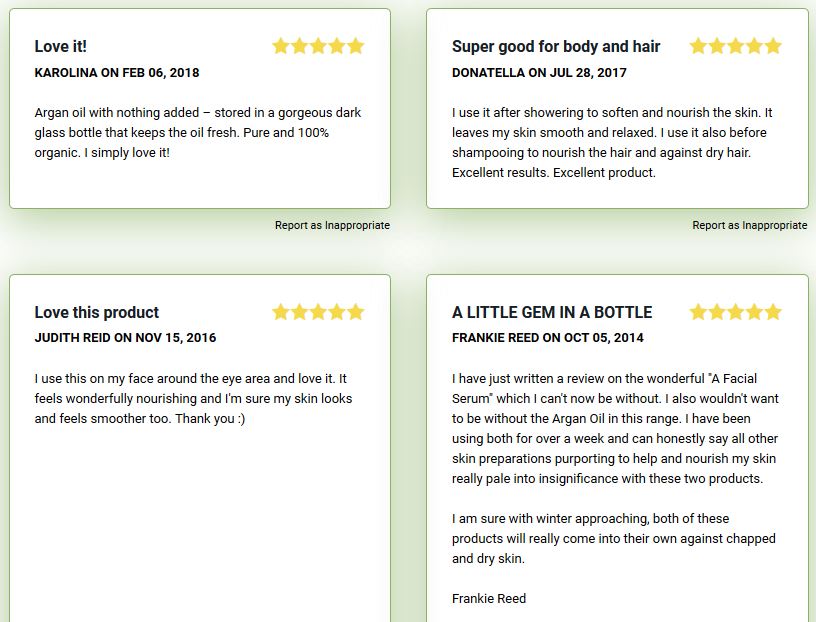Viewport: 816px width, 622px height.
Task: Report Karolina's review as inappropriate
Action: click(x=332, y=225)
